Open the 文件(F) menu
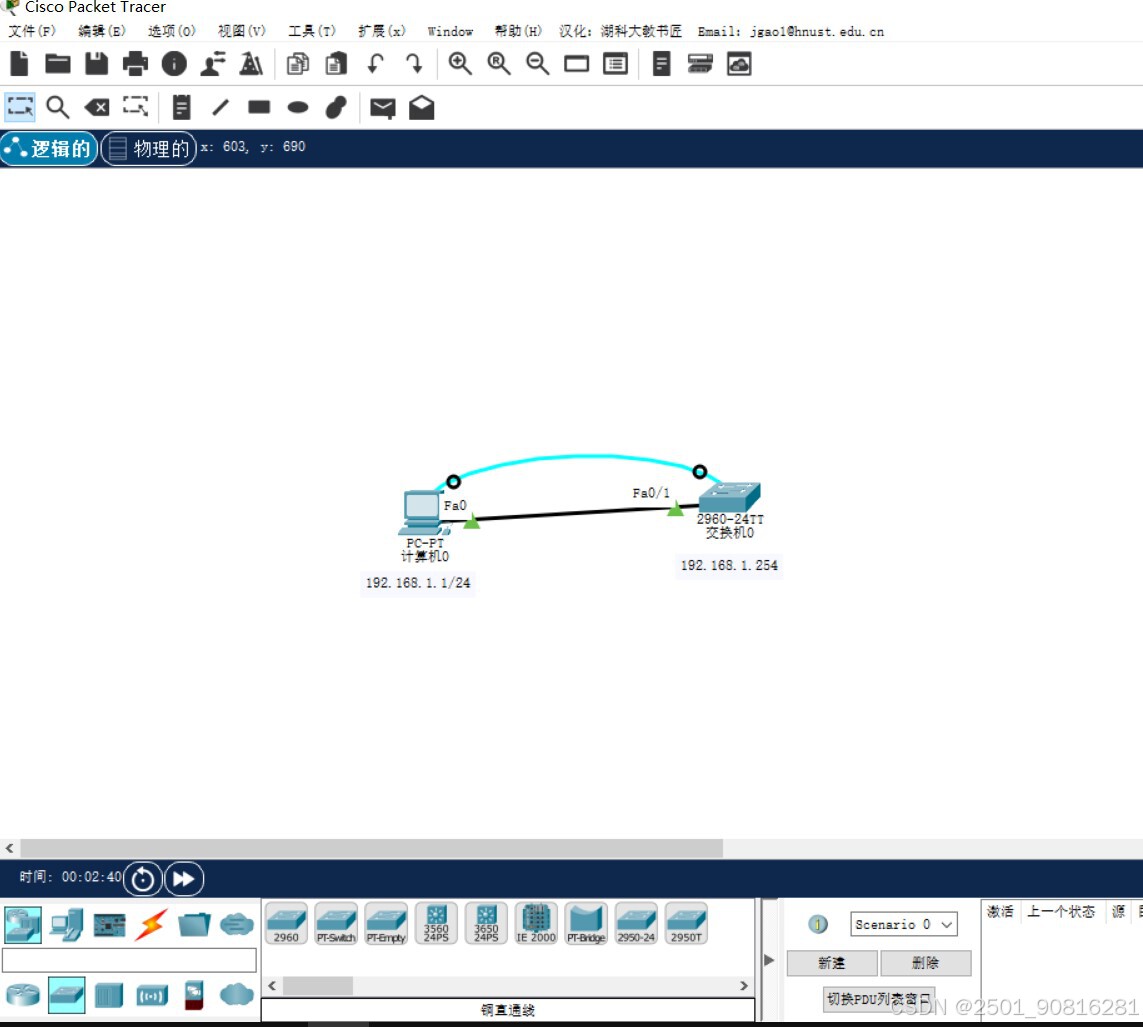The image size is (1143, 1027). pyautogui.click(x=32, y=31)
